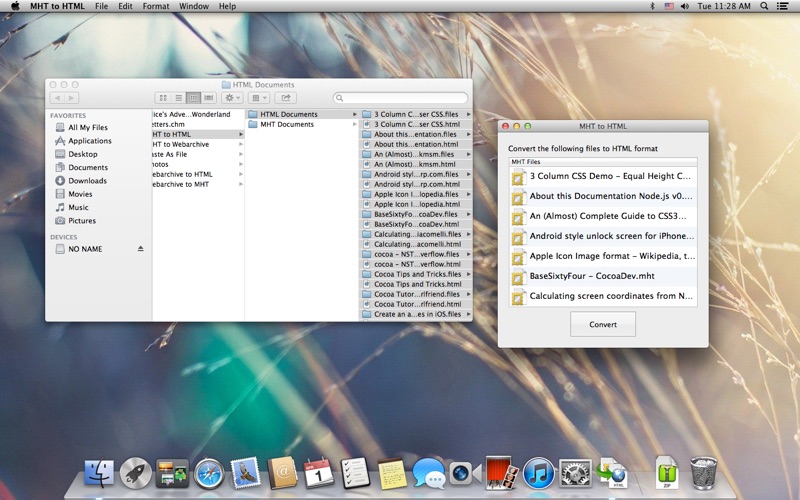Open iTunes music note icon in Dock
Viewport: 800px width, 500px height.
click(539, 473)
